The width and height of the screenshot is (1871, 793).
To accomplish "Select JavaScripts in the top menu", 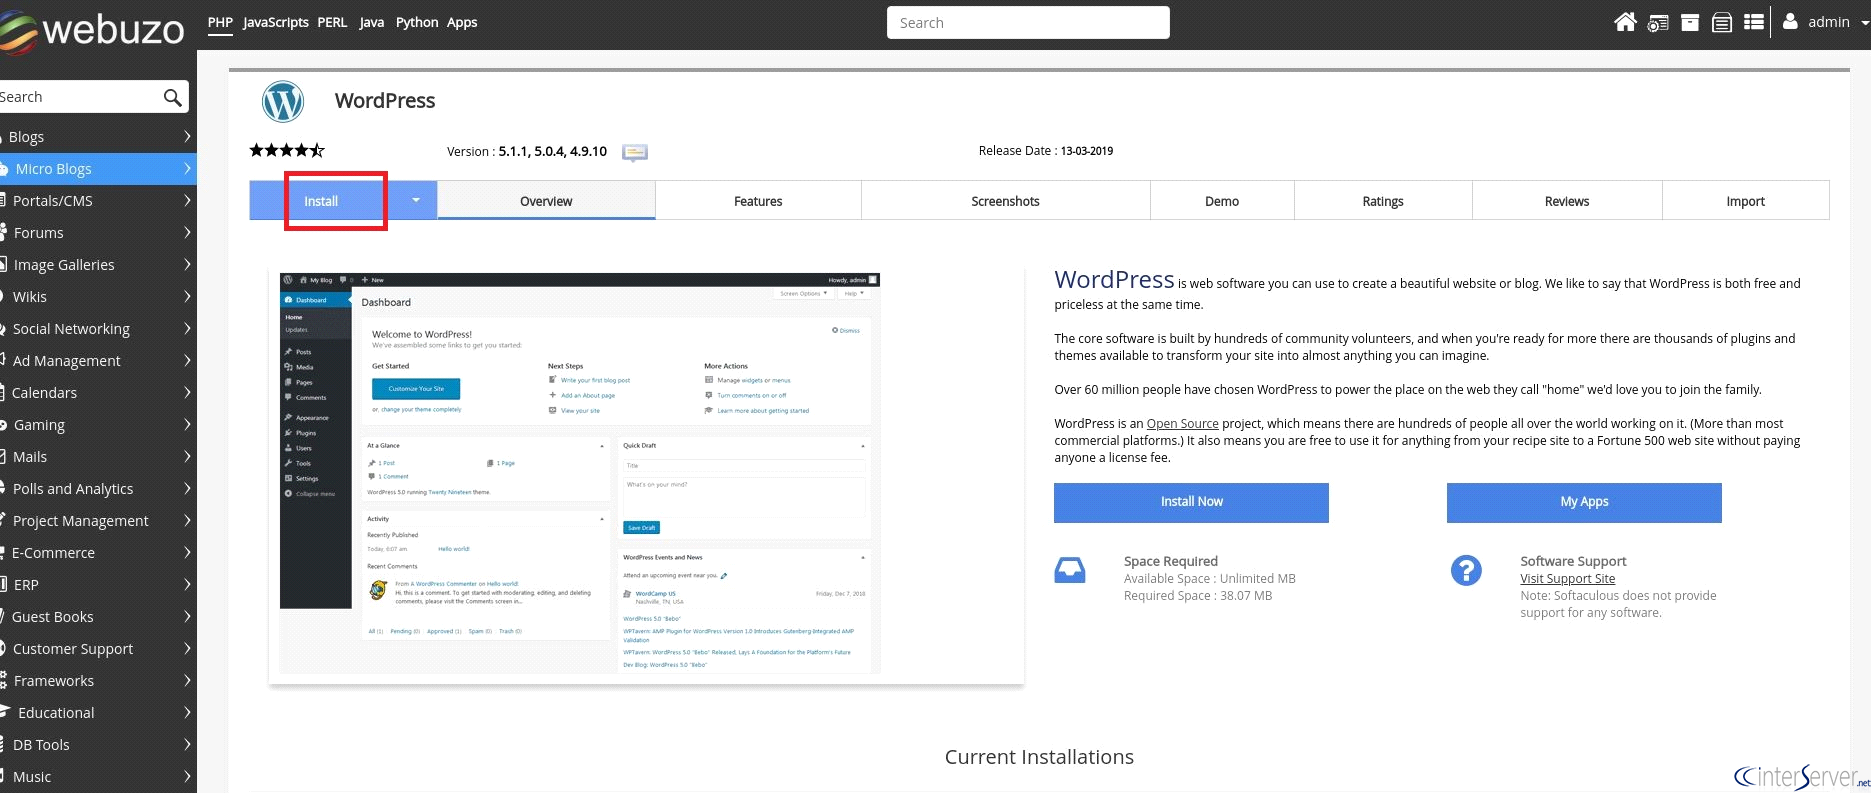I will 276,22.
